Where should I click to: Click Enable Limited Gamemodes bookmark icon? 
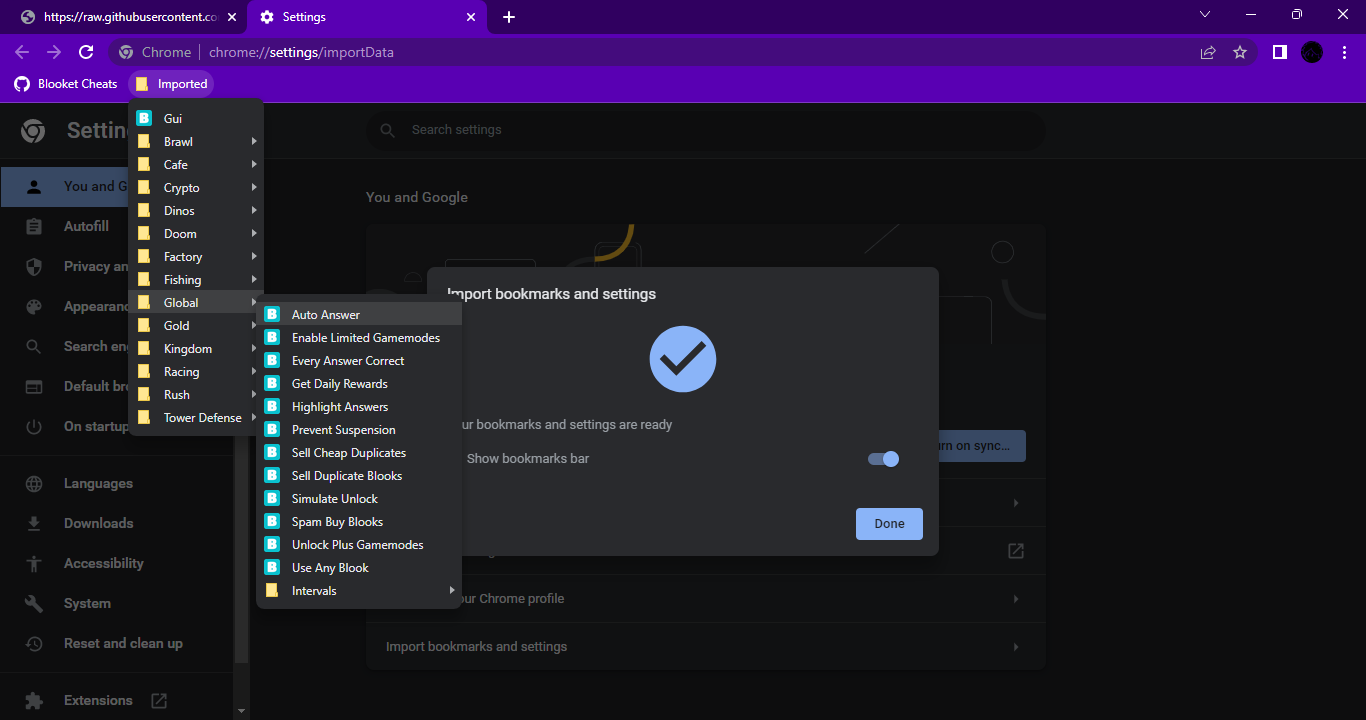tap(271, 337)
